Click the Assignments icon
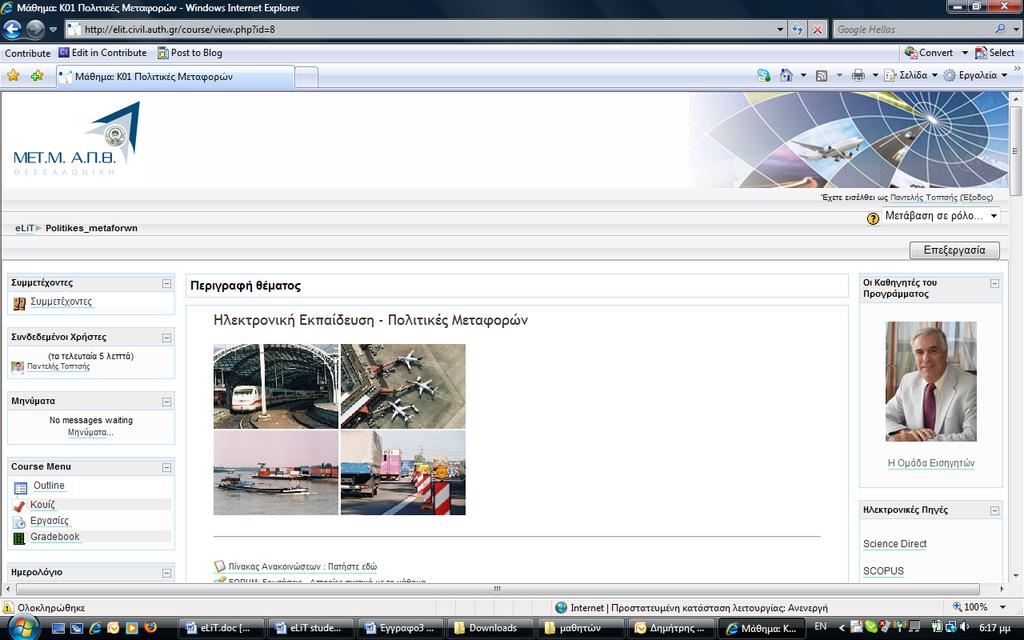 pyautogui.click(x=19, y=522)
